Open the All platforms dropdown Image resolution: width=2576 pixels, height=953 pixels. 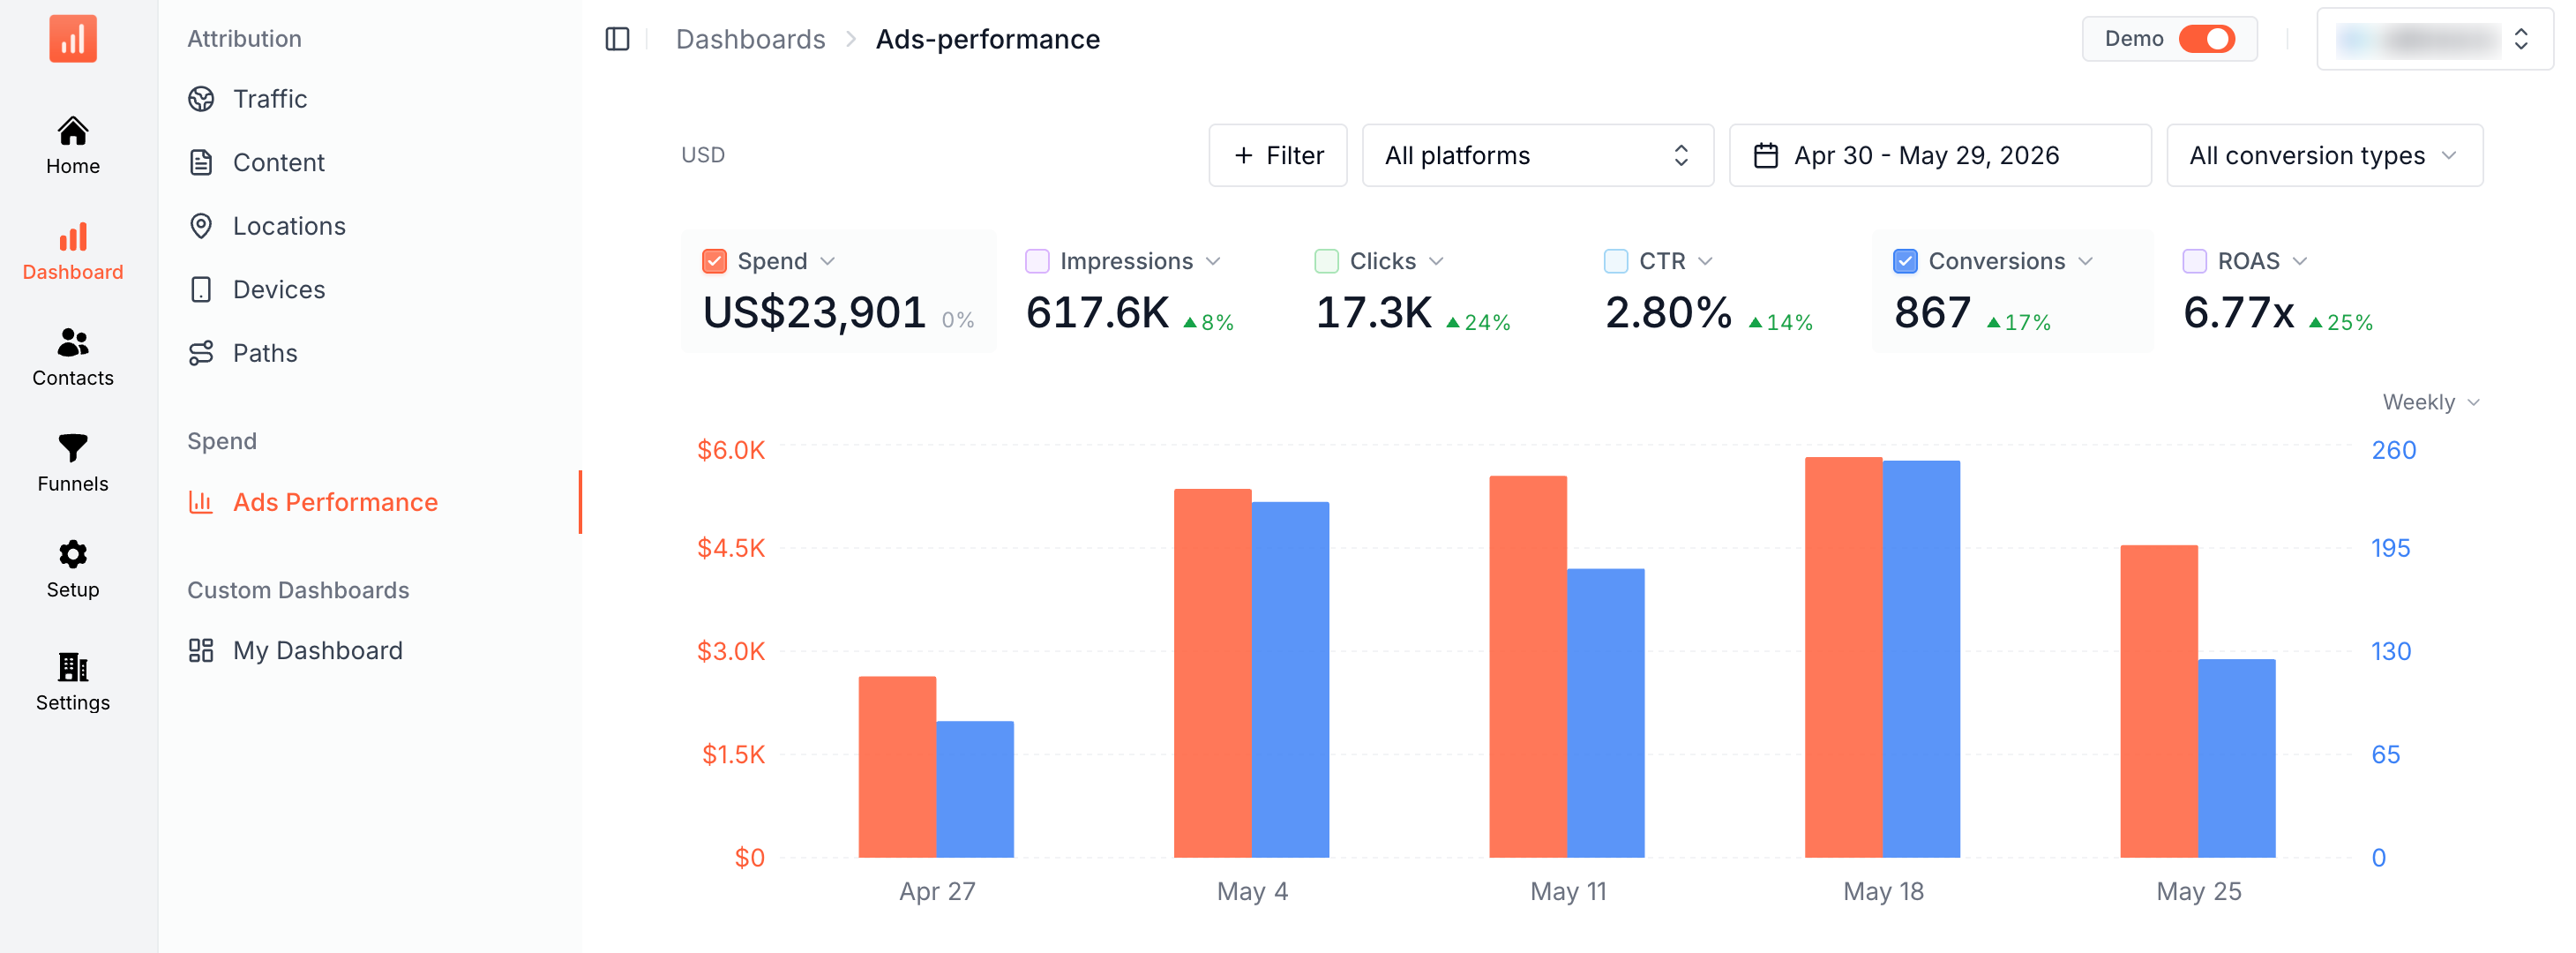coord(1537,156)
